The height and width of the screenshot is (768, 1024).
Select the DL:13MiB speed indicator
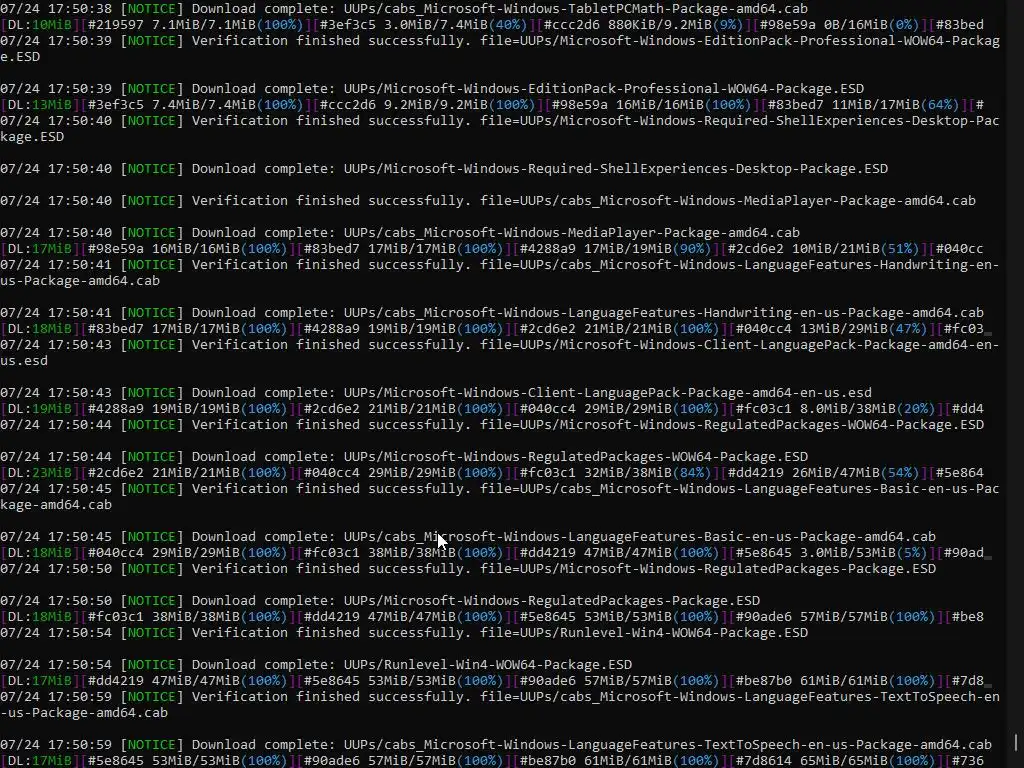pyautogui.click(x=40, y=104)
